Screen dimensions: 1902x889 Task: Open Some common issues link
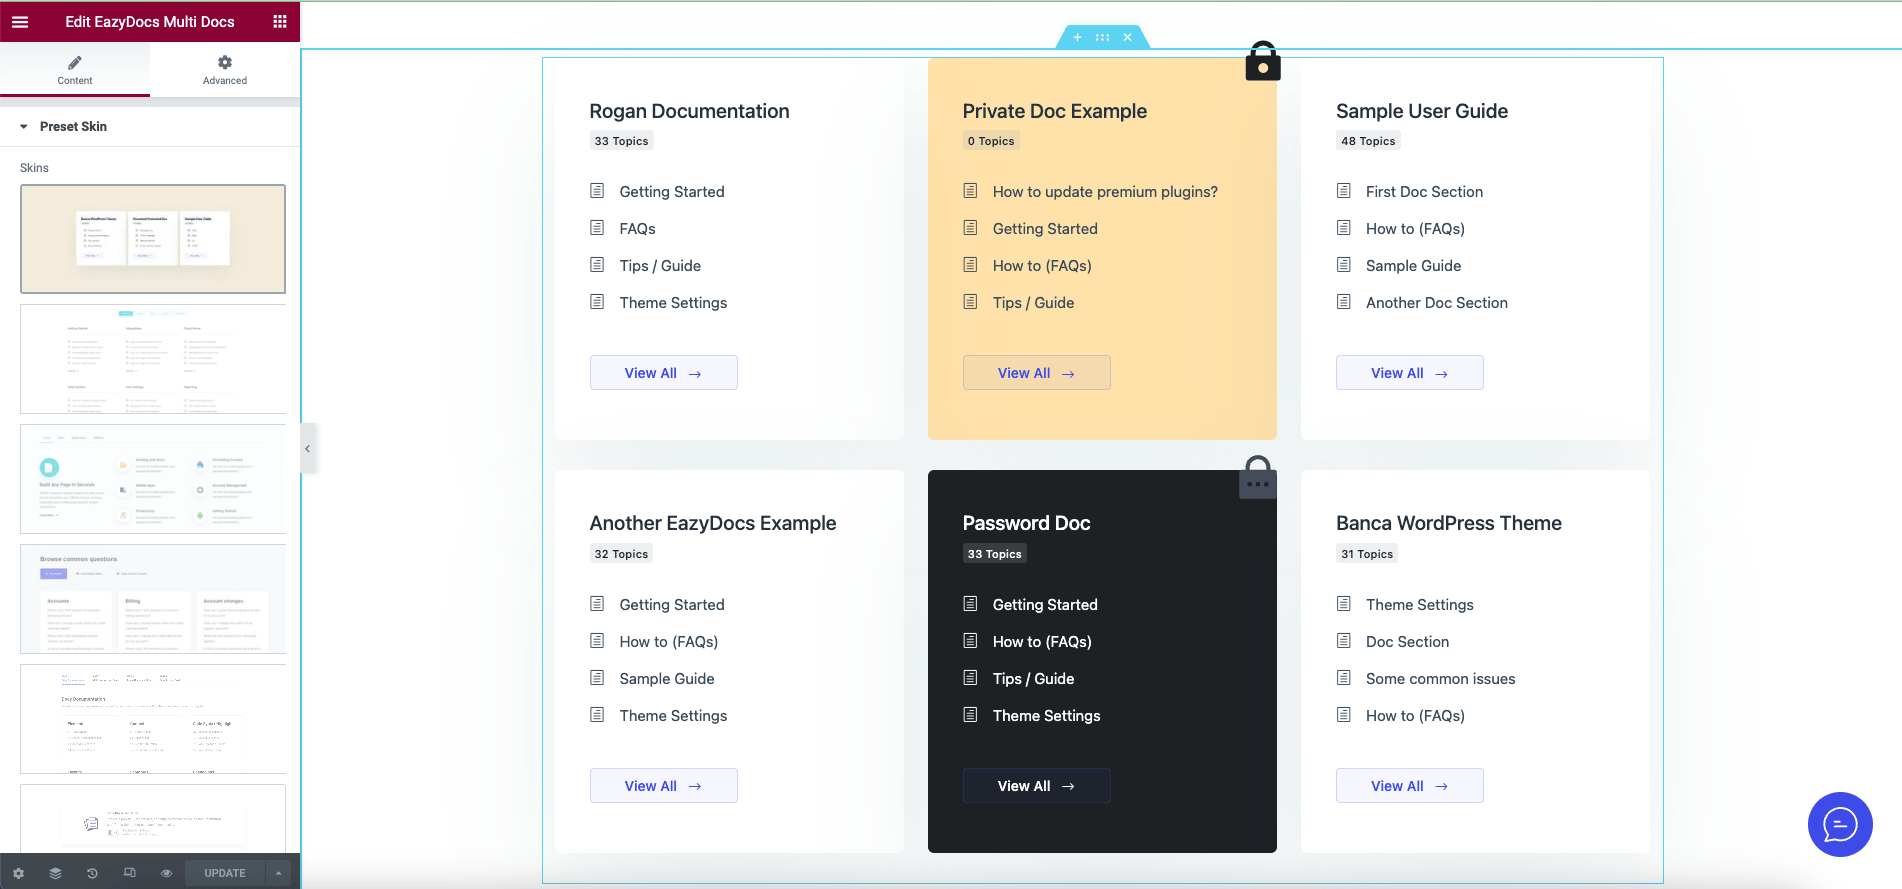tap(1440, 679)
